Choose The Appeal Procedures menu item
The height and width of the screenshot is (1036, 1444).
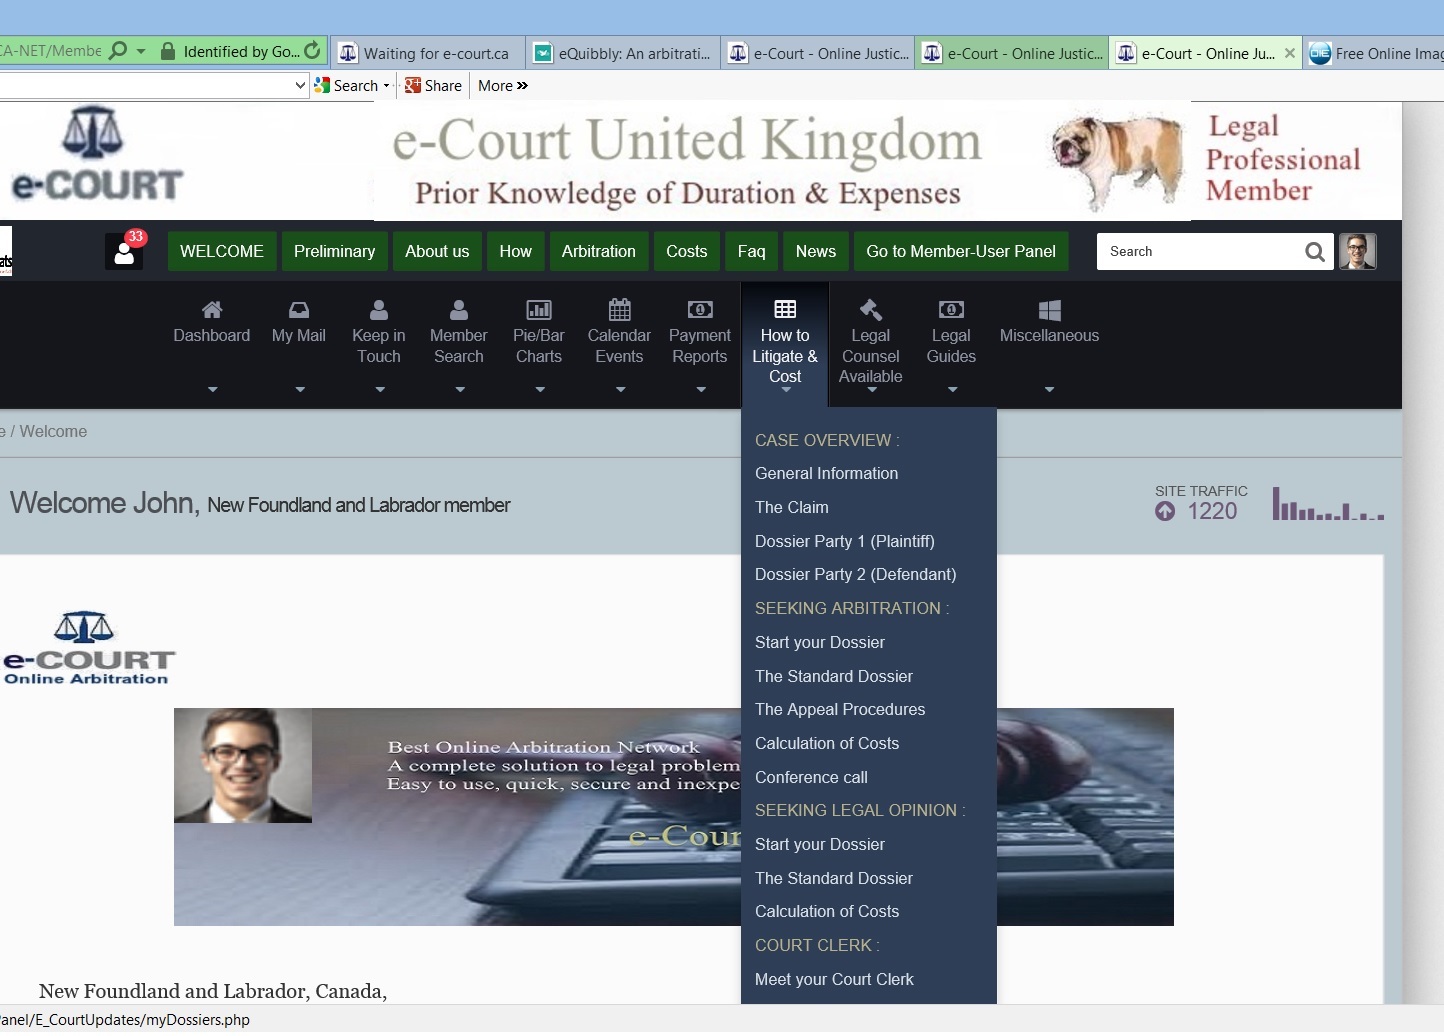840,710
